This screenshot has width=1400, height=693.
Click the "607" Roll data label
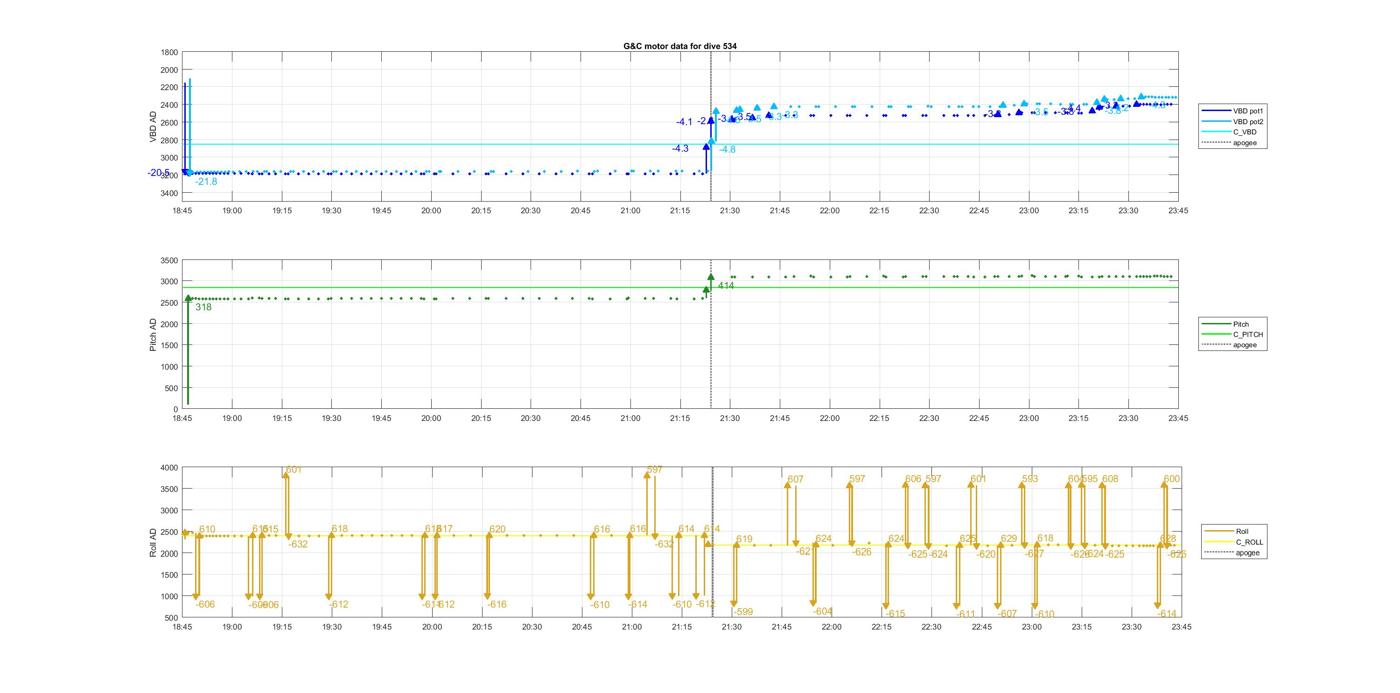[x=796, y=480]
